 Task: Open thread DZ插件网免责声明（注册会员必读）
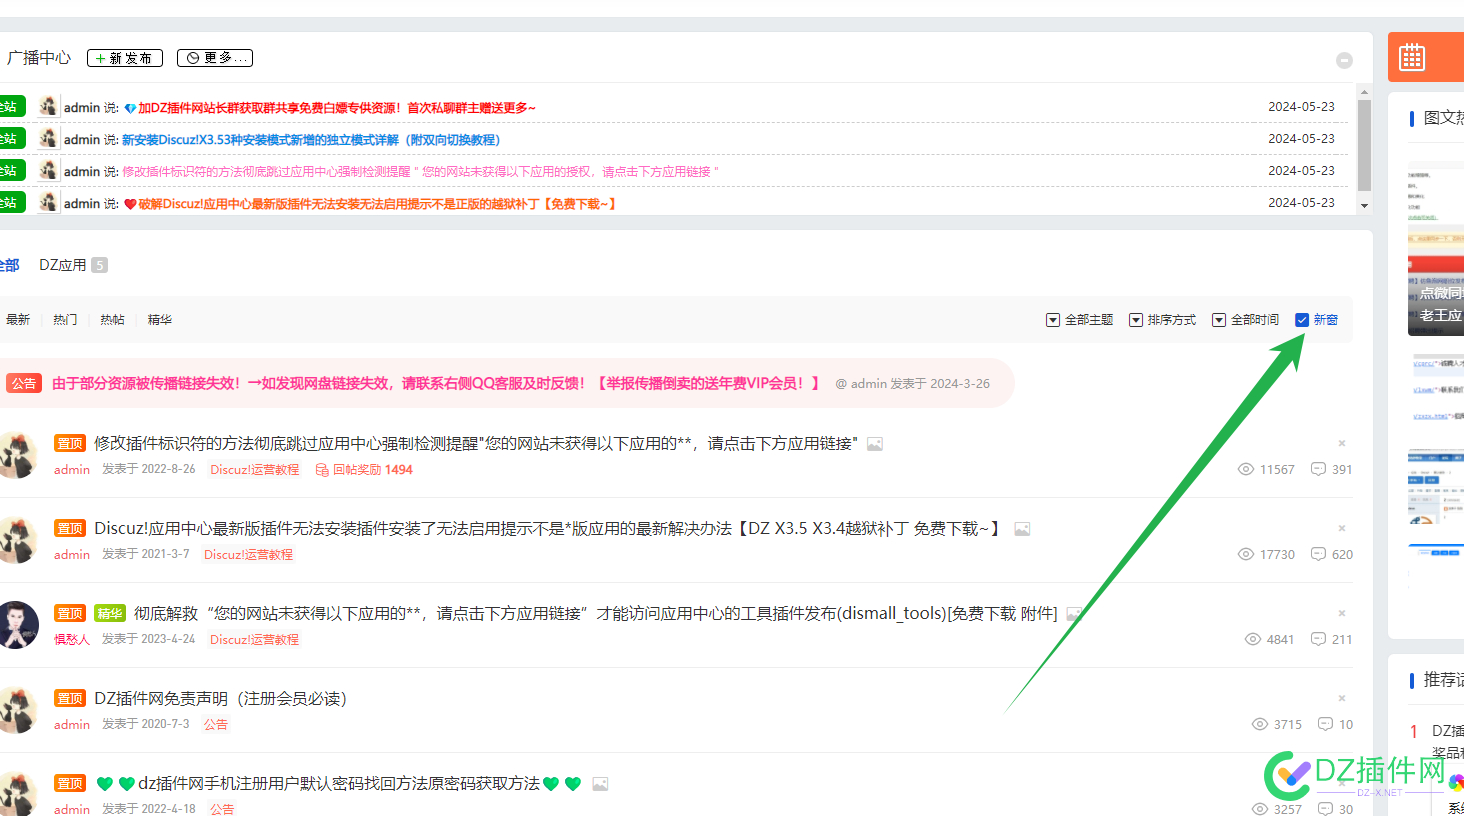220,698
